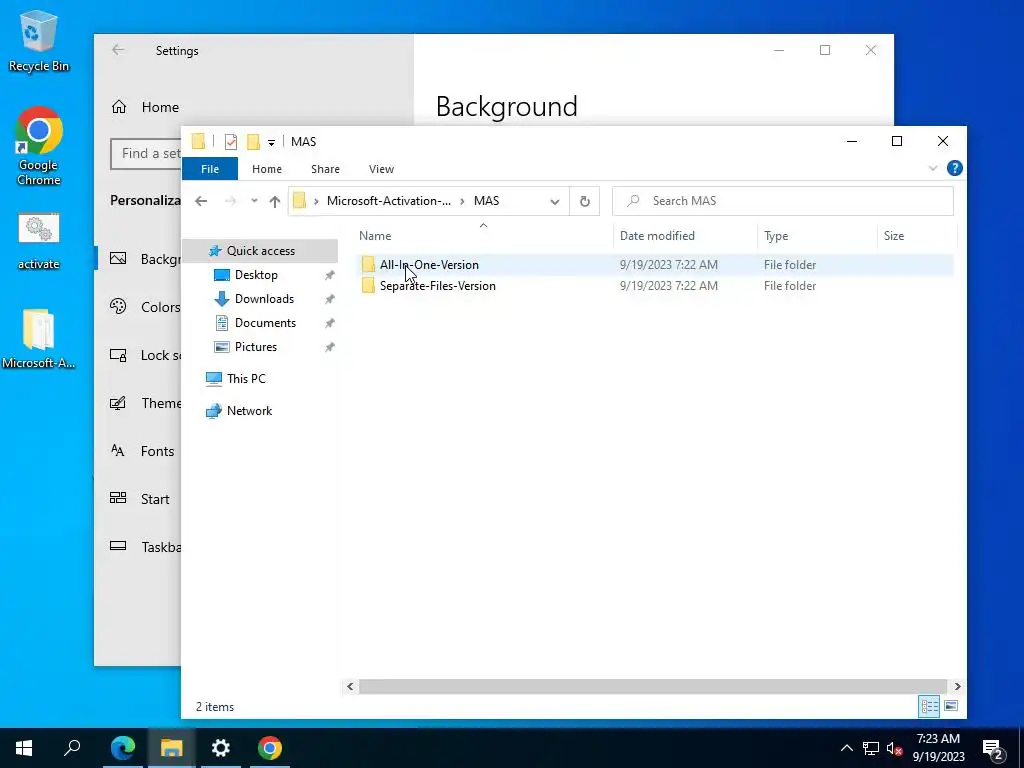Open the Recent locations dropdown arrow
Viewport: 1024px width, 768px height.
click(x=254, y=201)
